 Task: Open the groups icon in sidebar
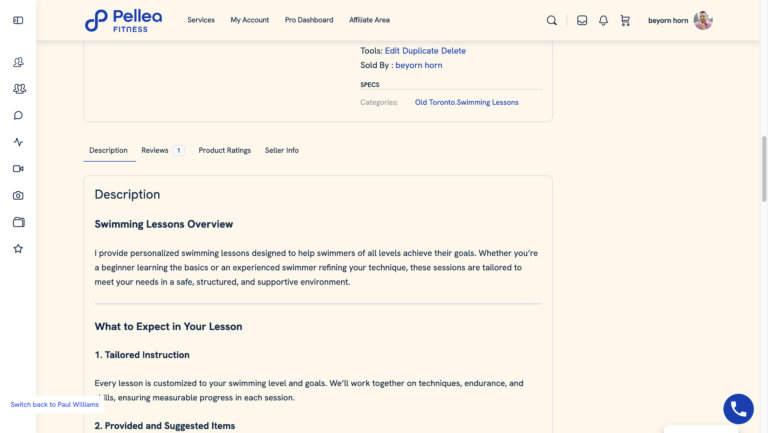(x=19, y=89)
